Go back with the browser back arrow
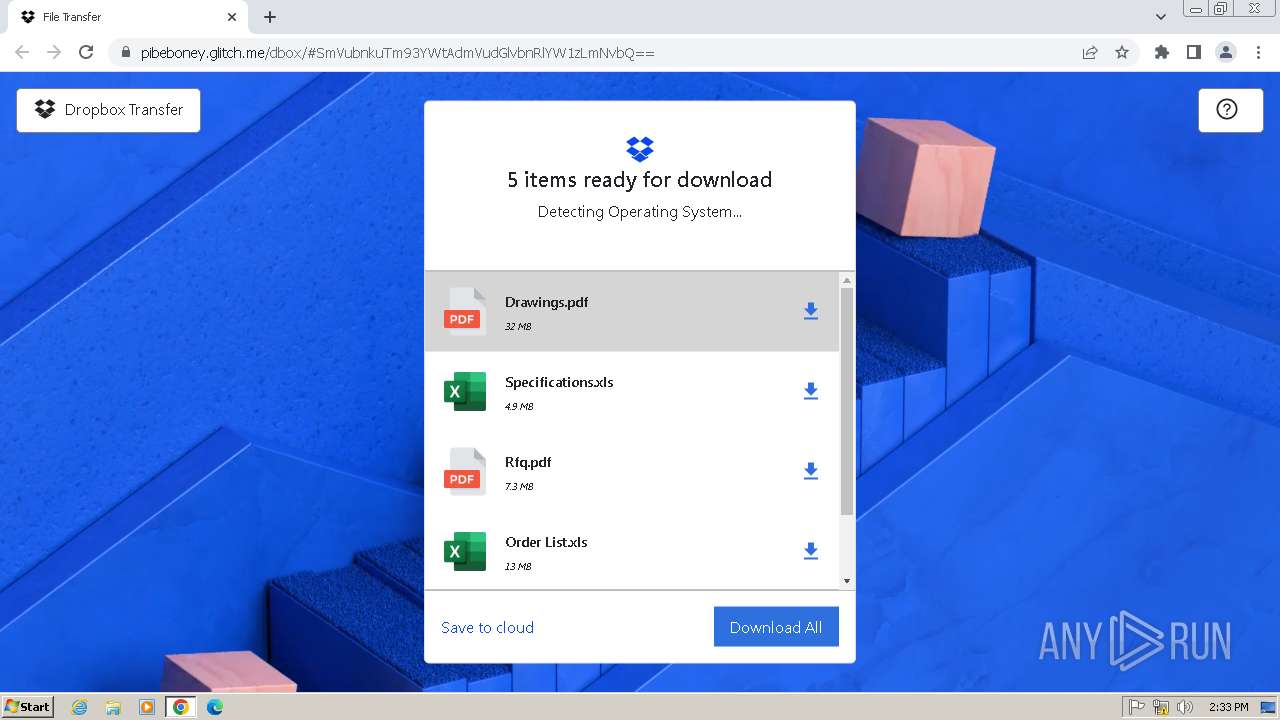This screenshot has width=1280, height=720. pos(22,52)
